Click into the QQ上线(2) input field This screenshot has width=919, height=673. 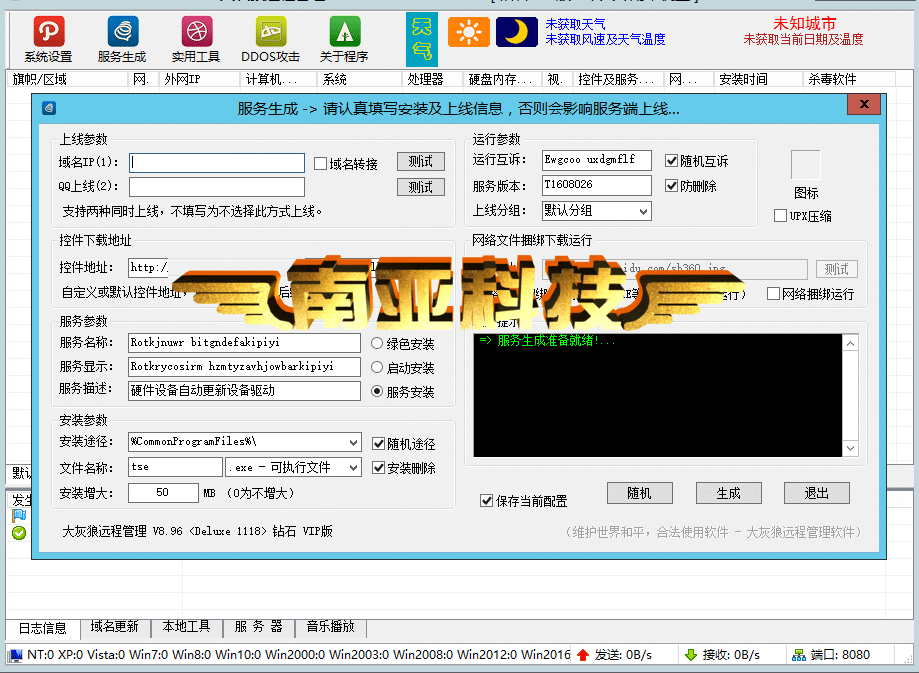click(x=217, y=186)
